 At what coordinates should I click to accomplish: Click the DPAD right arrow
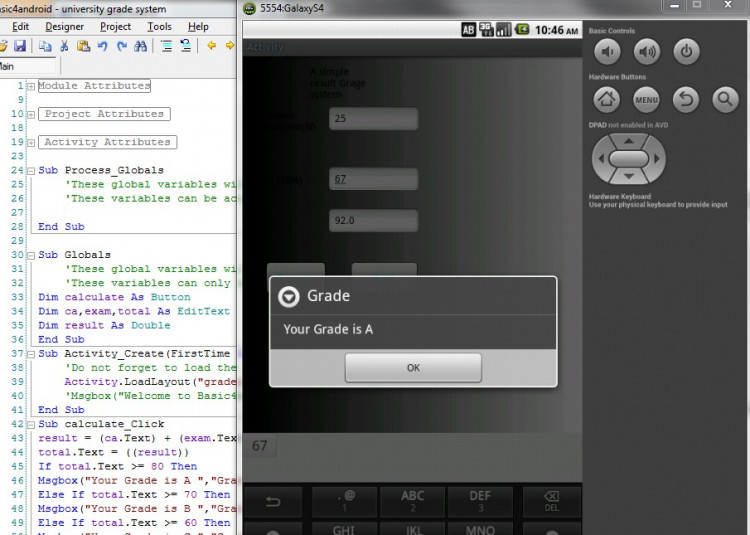tap(657, 159)
